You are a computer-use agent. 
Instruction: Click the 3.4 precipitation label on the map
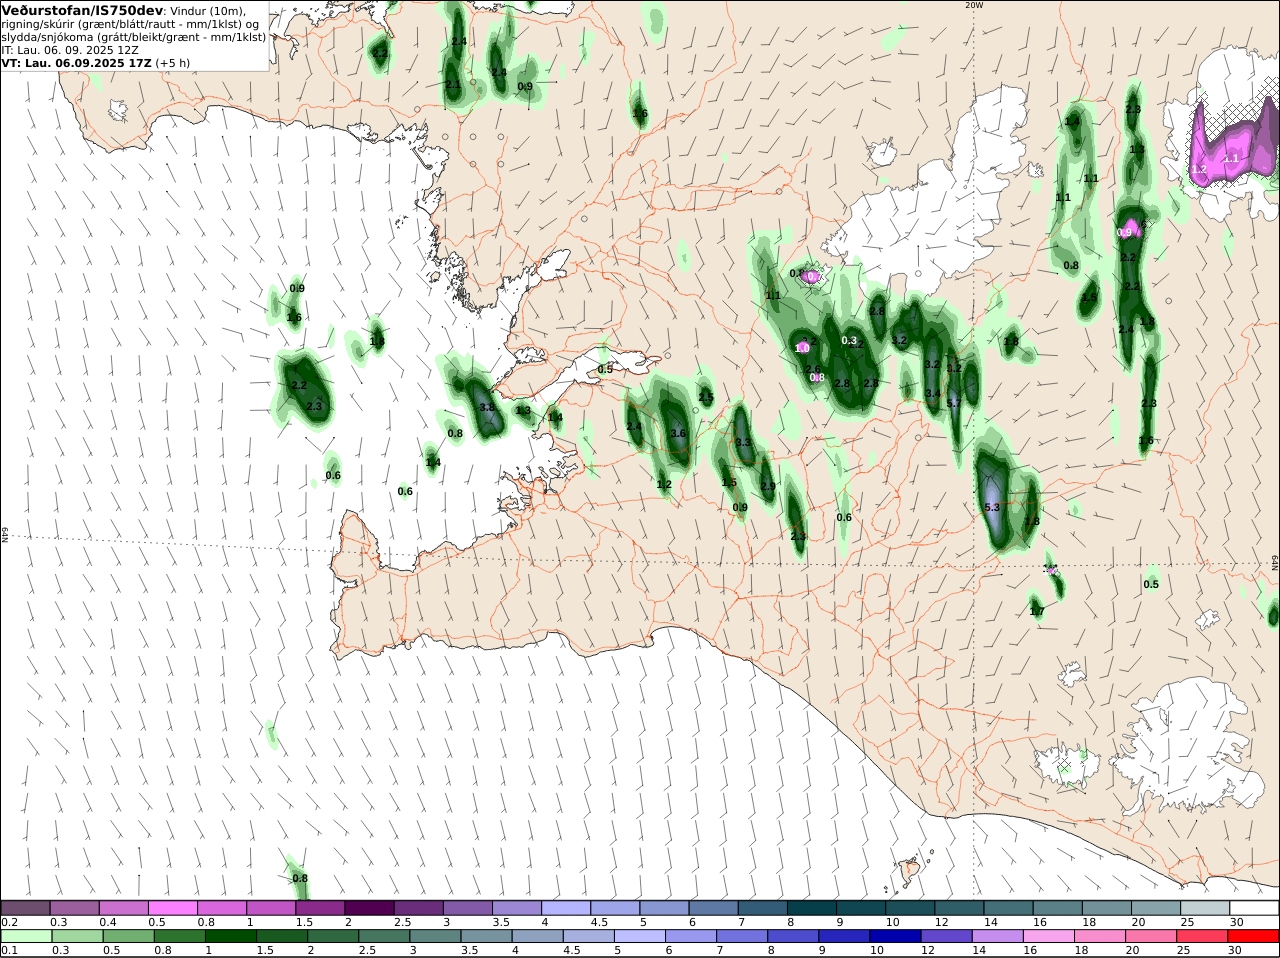(x=933, y=393)
